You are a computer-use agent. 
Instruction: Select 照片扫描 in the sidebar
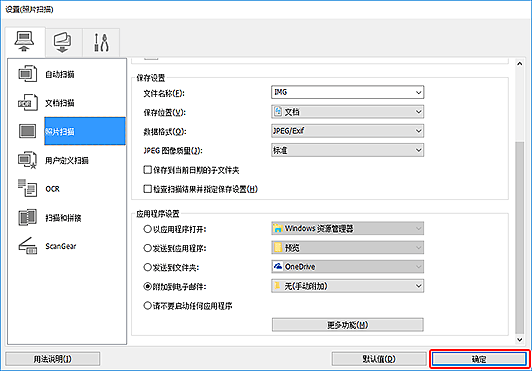[85, 131]
